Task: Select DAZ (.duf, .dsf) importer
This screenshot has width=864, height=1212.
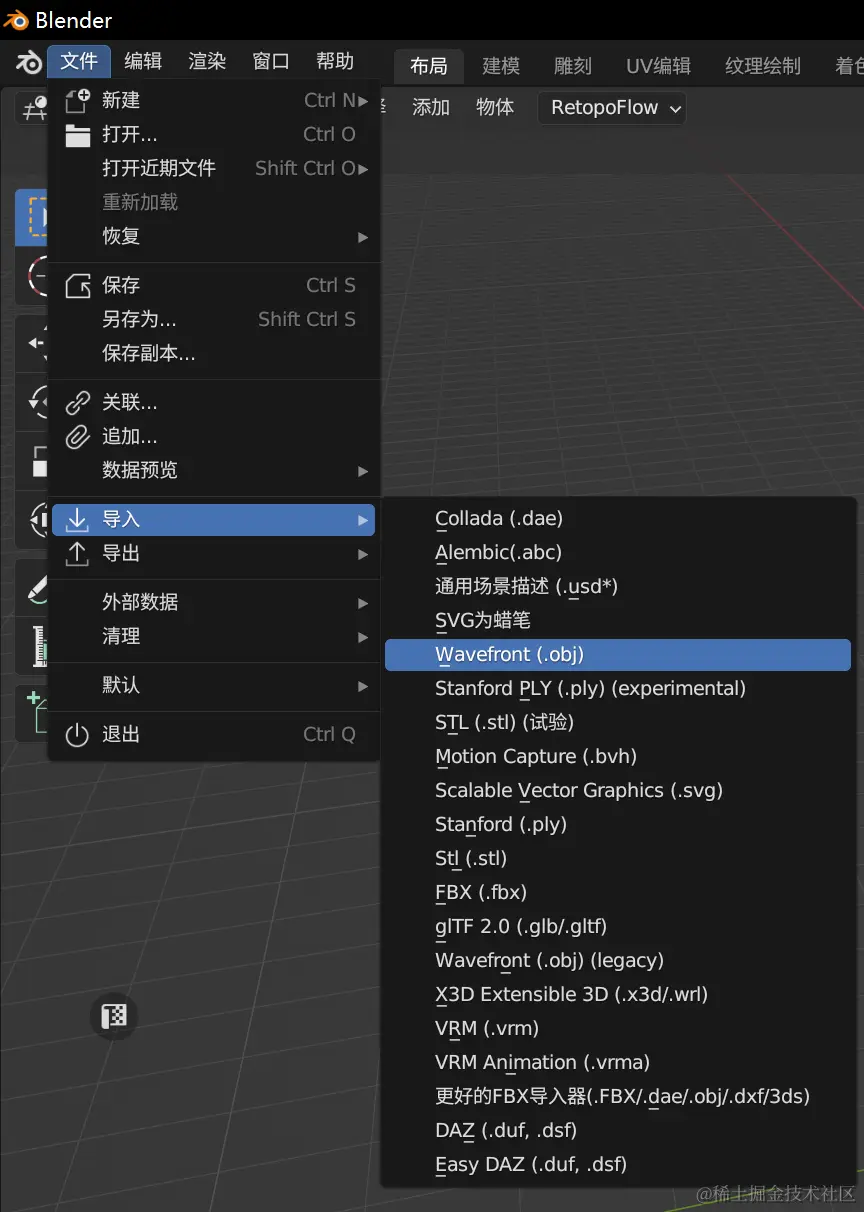Action: click(618, 1130)
